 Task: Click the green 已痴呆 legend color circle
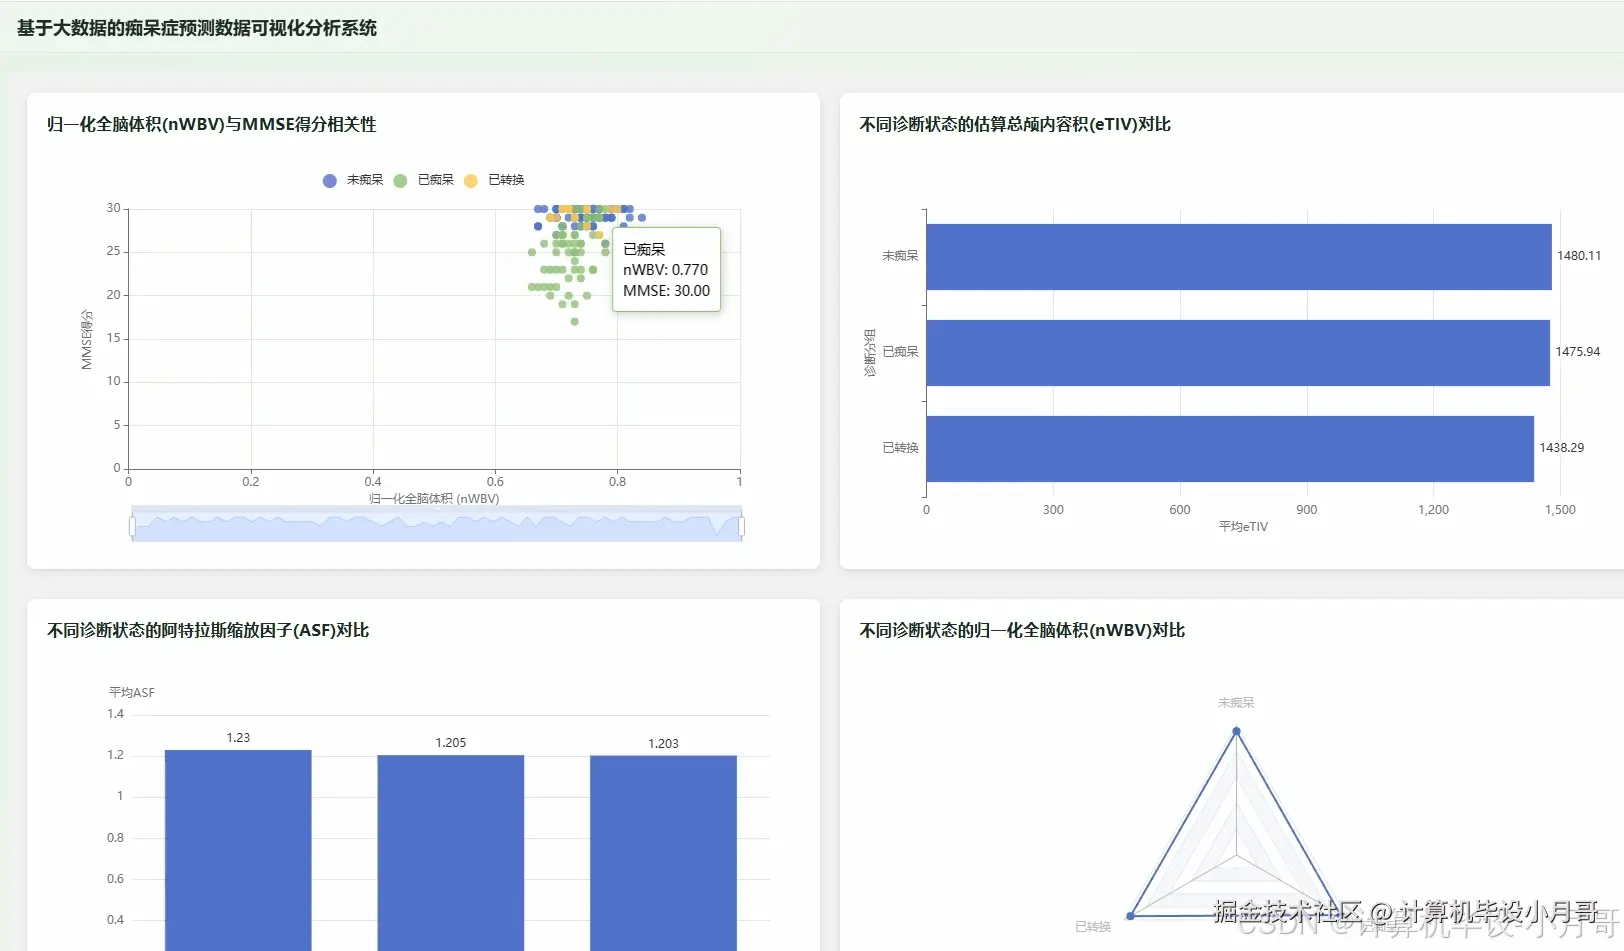tap(400, 181)
